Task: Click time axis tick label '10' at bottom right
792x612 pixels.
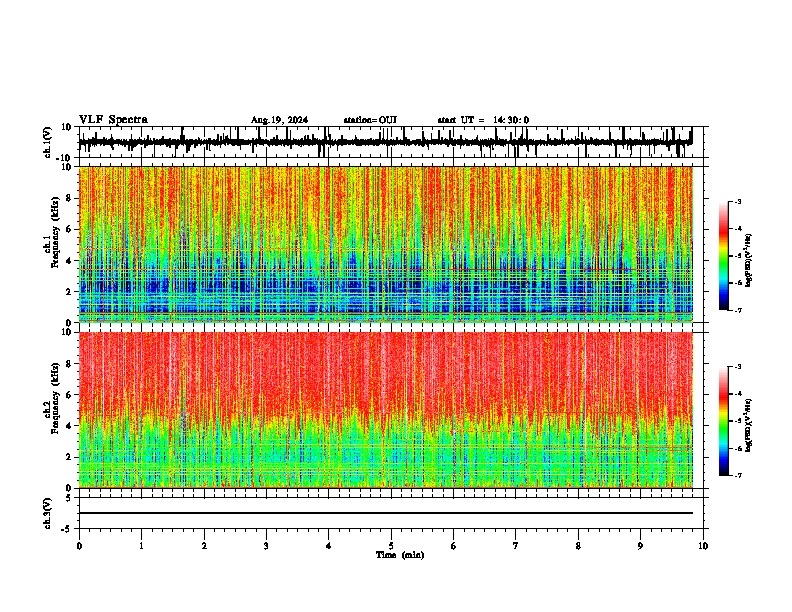Action: [703, 546]
